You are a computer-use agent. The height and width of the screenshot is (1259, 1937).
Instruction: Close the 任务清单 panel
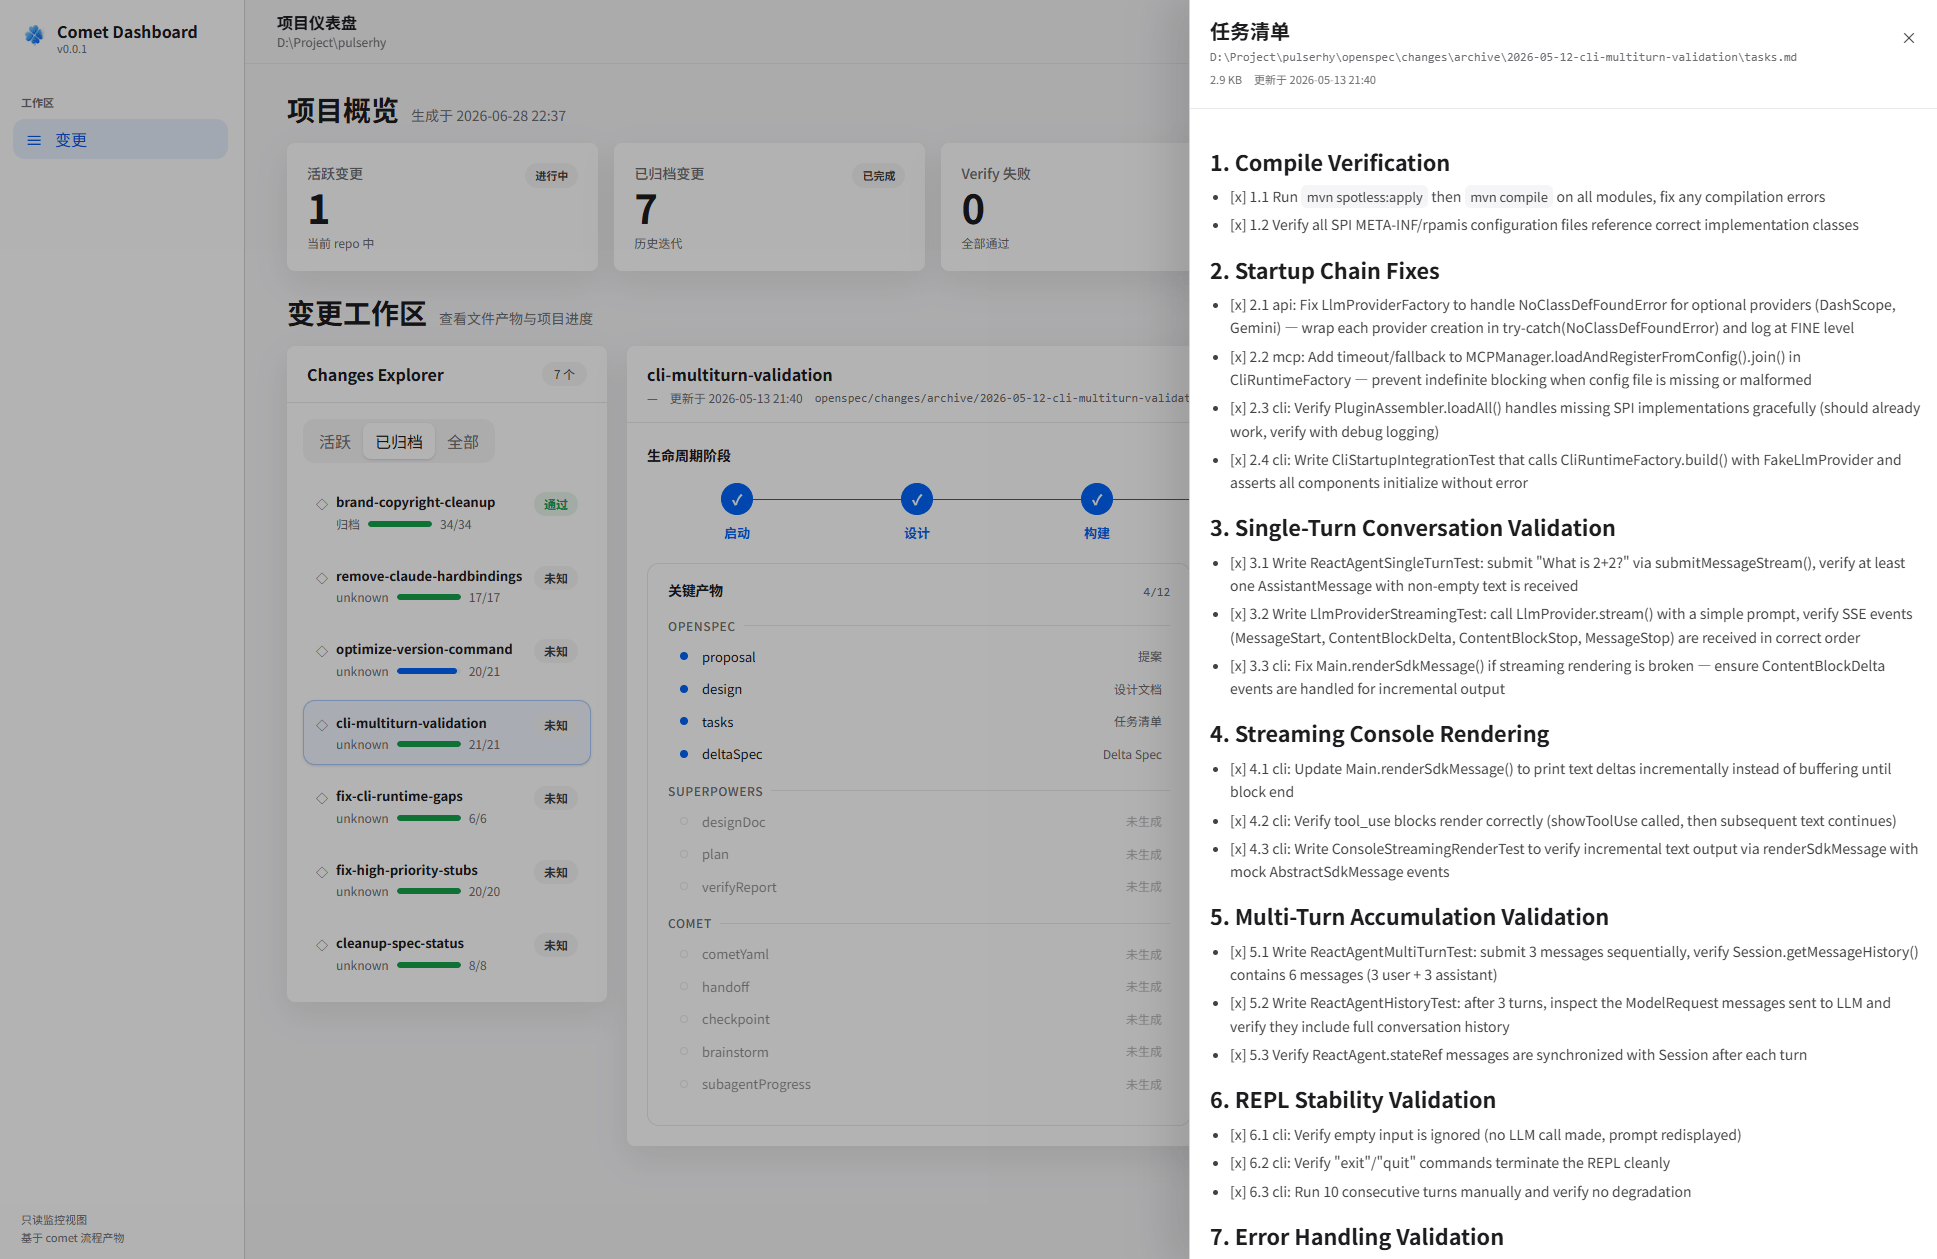(1908, 38)
